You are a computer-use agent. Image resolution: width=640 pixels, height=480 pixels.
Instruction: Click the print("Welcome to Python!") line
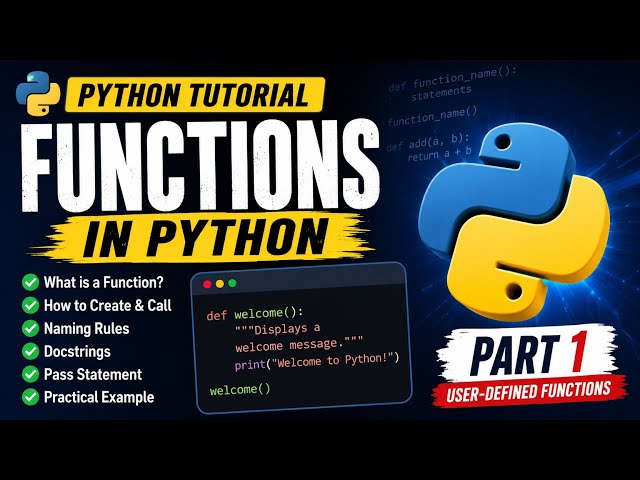317,361
